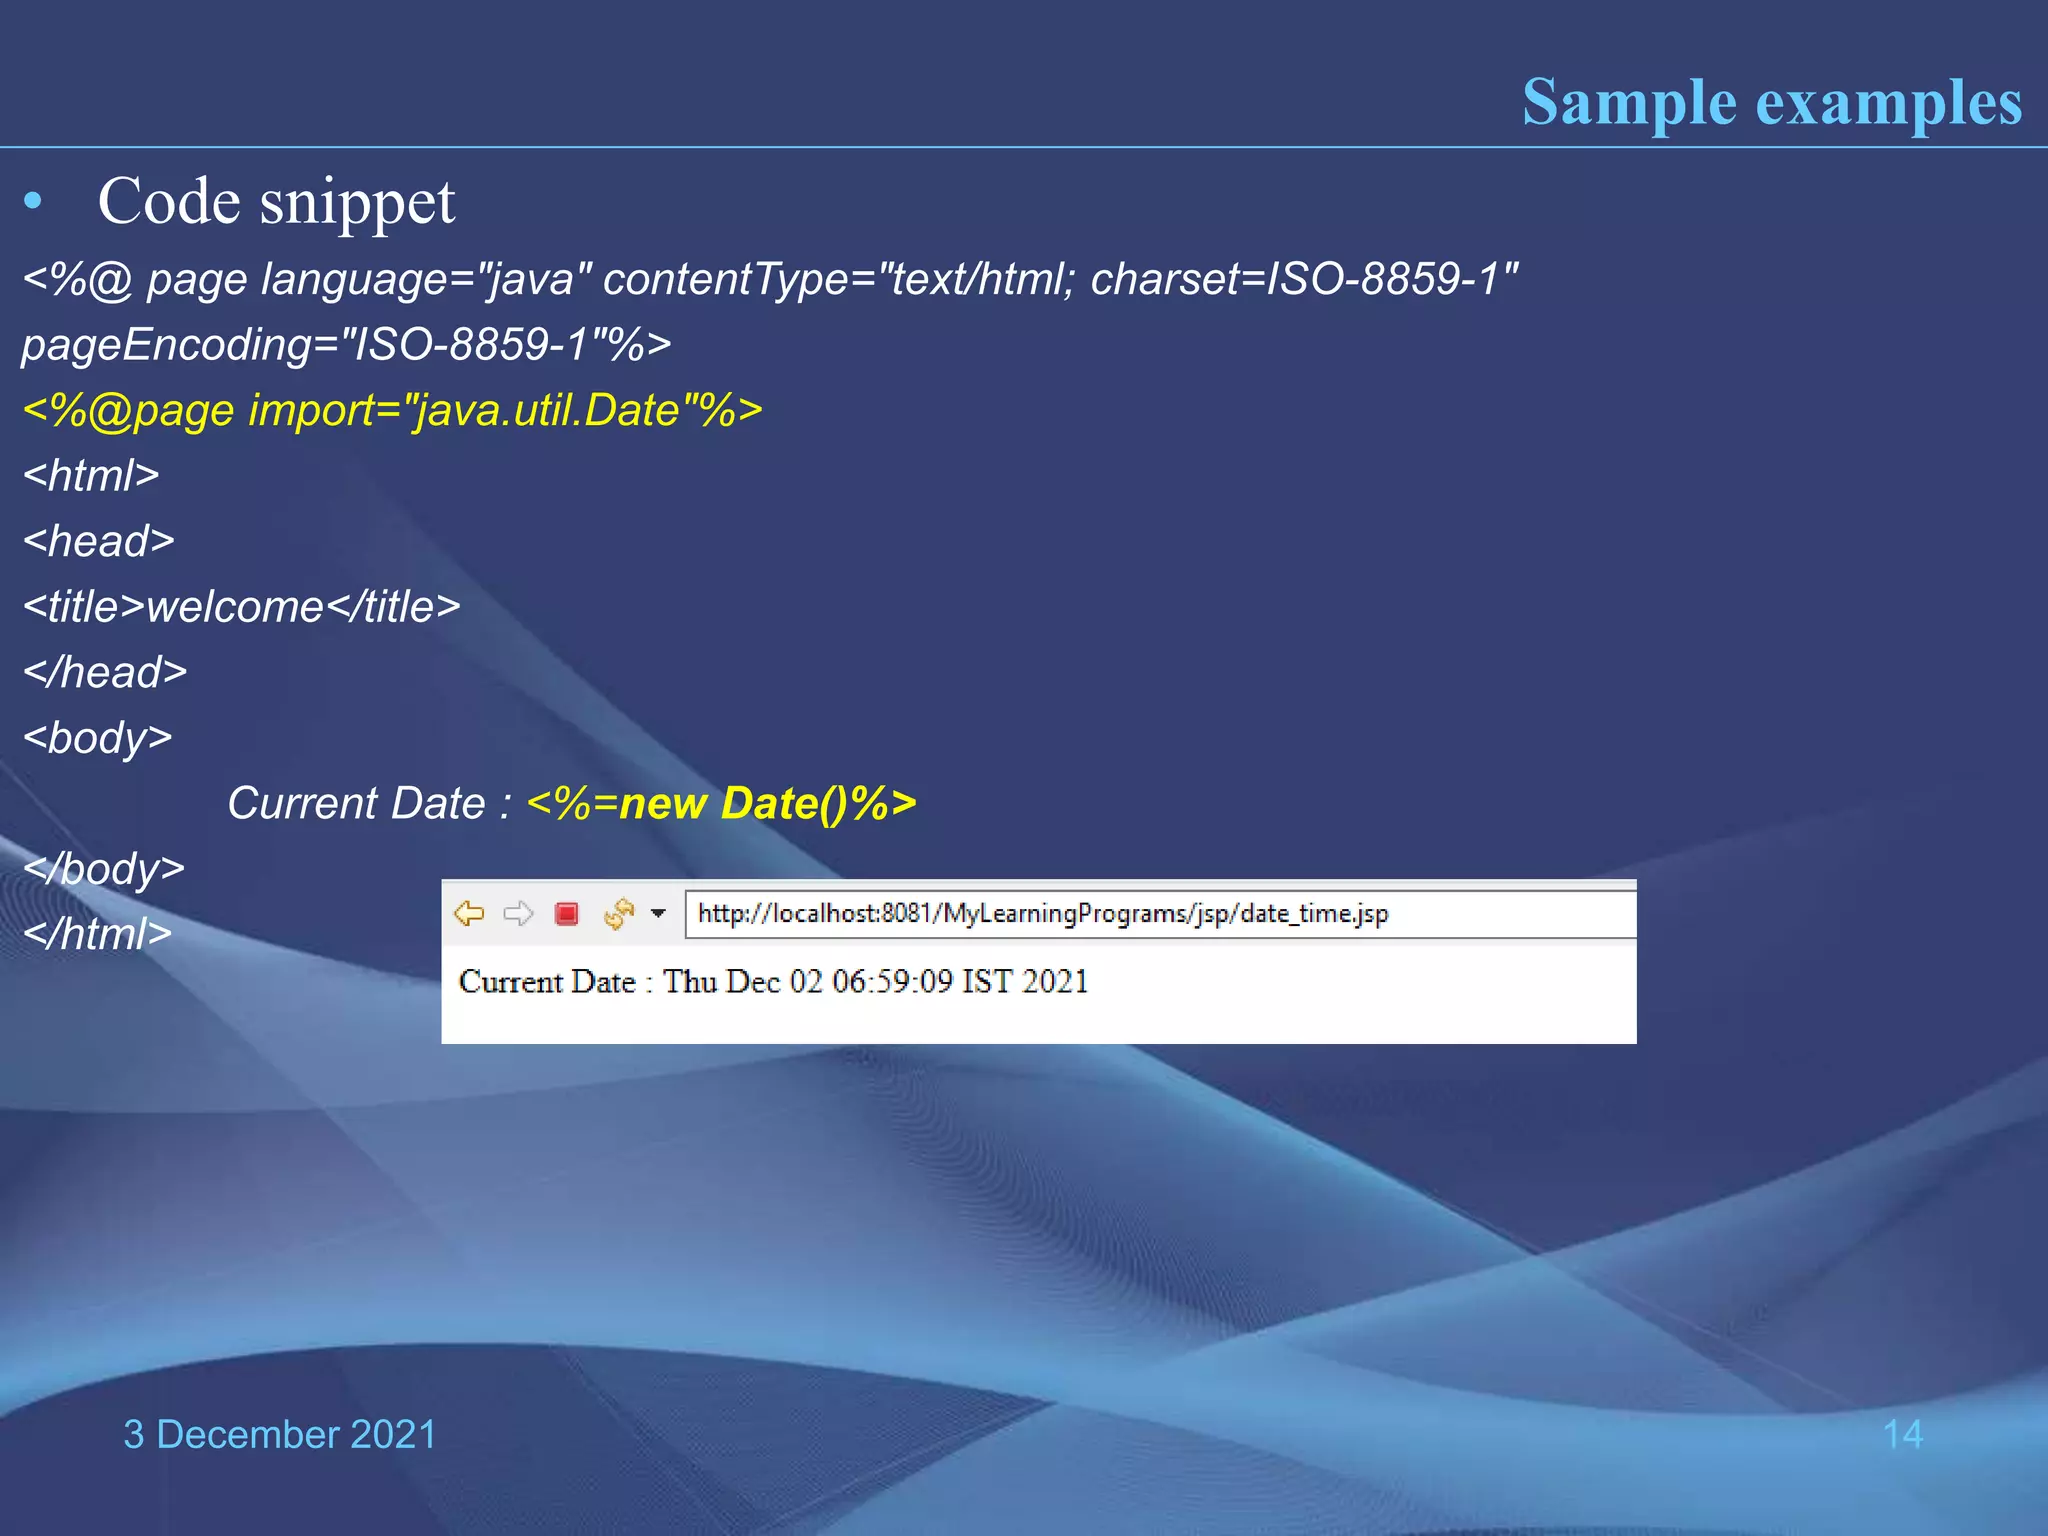Screen dimensions: 2048x1536
Task: Click the browser back arrow icon
Action: point(469,913)
